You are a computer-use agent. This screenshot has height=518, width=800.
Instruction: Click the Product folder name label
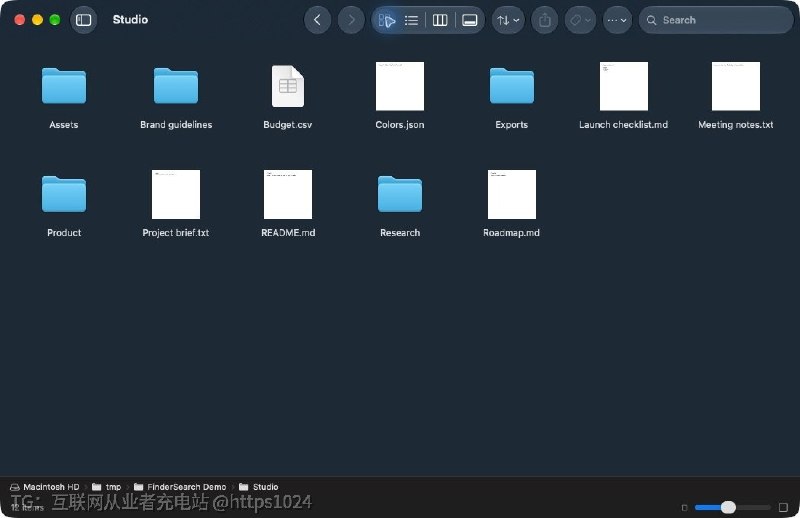pyautogui.click(x=64, y=233)
